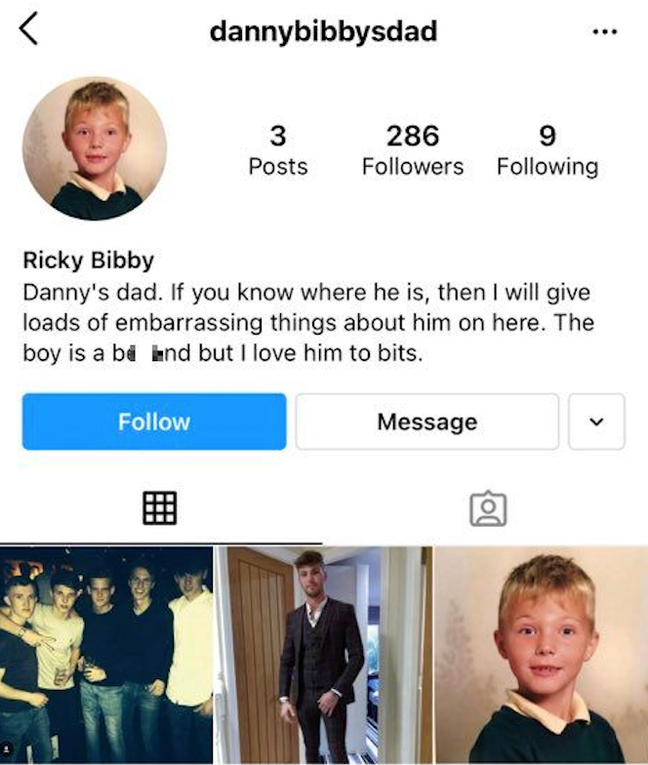Viewport: 648px width, 765px height.
Task: Switch to the tagged photos tab
Action: (488, 509)
